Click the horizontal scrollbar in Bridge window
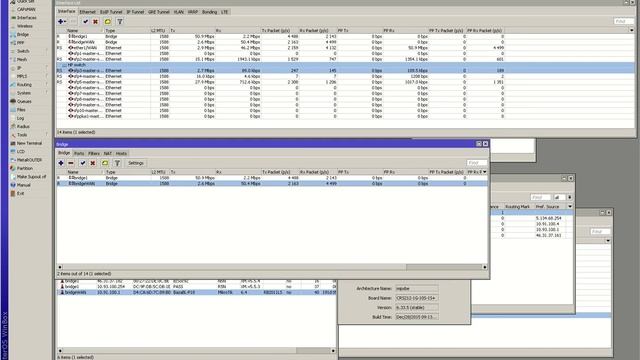 point(272,267)
